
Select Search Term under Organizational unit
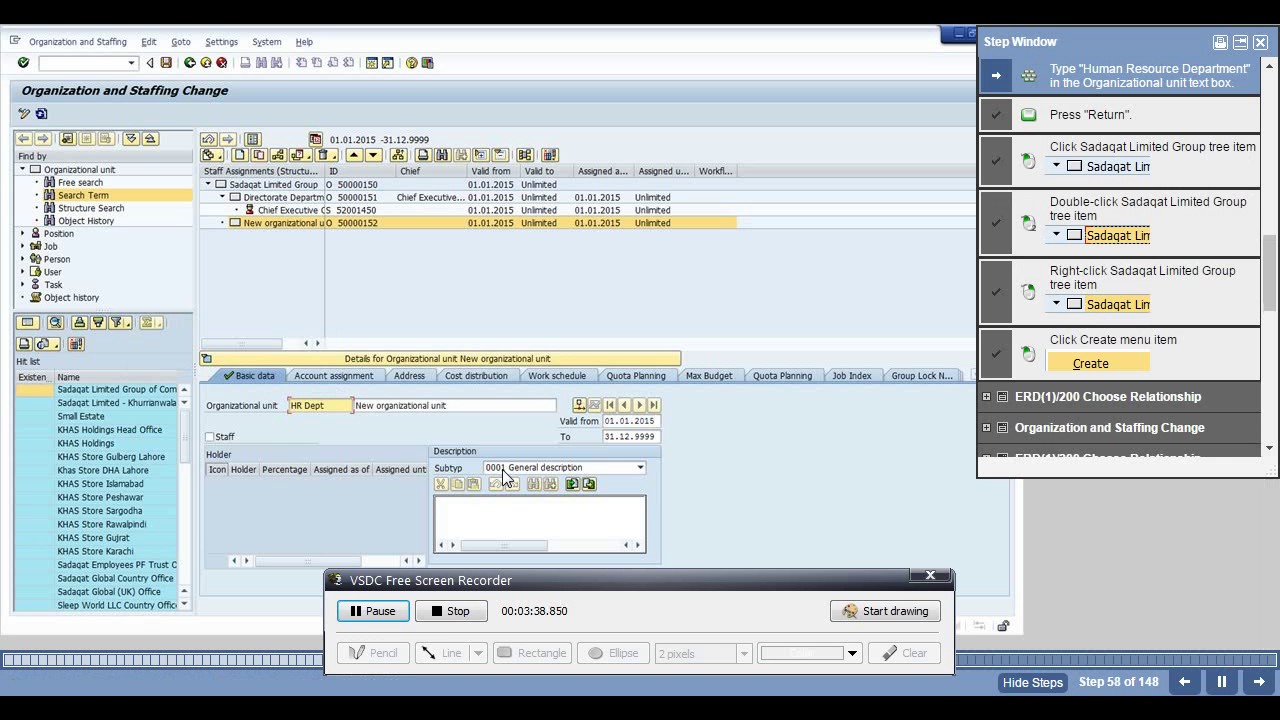[83, 196]
